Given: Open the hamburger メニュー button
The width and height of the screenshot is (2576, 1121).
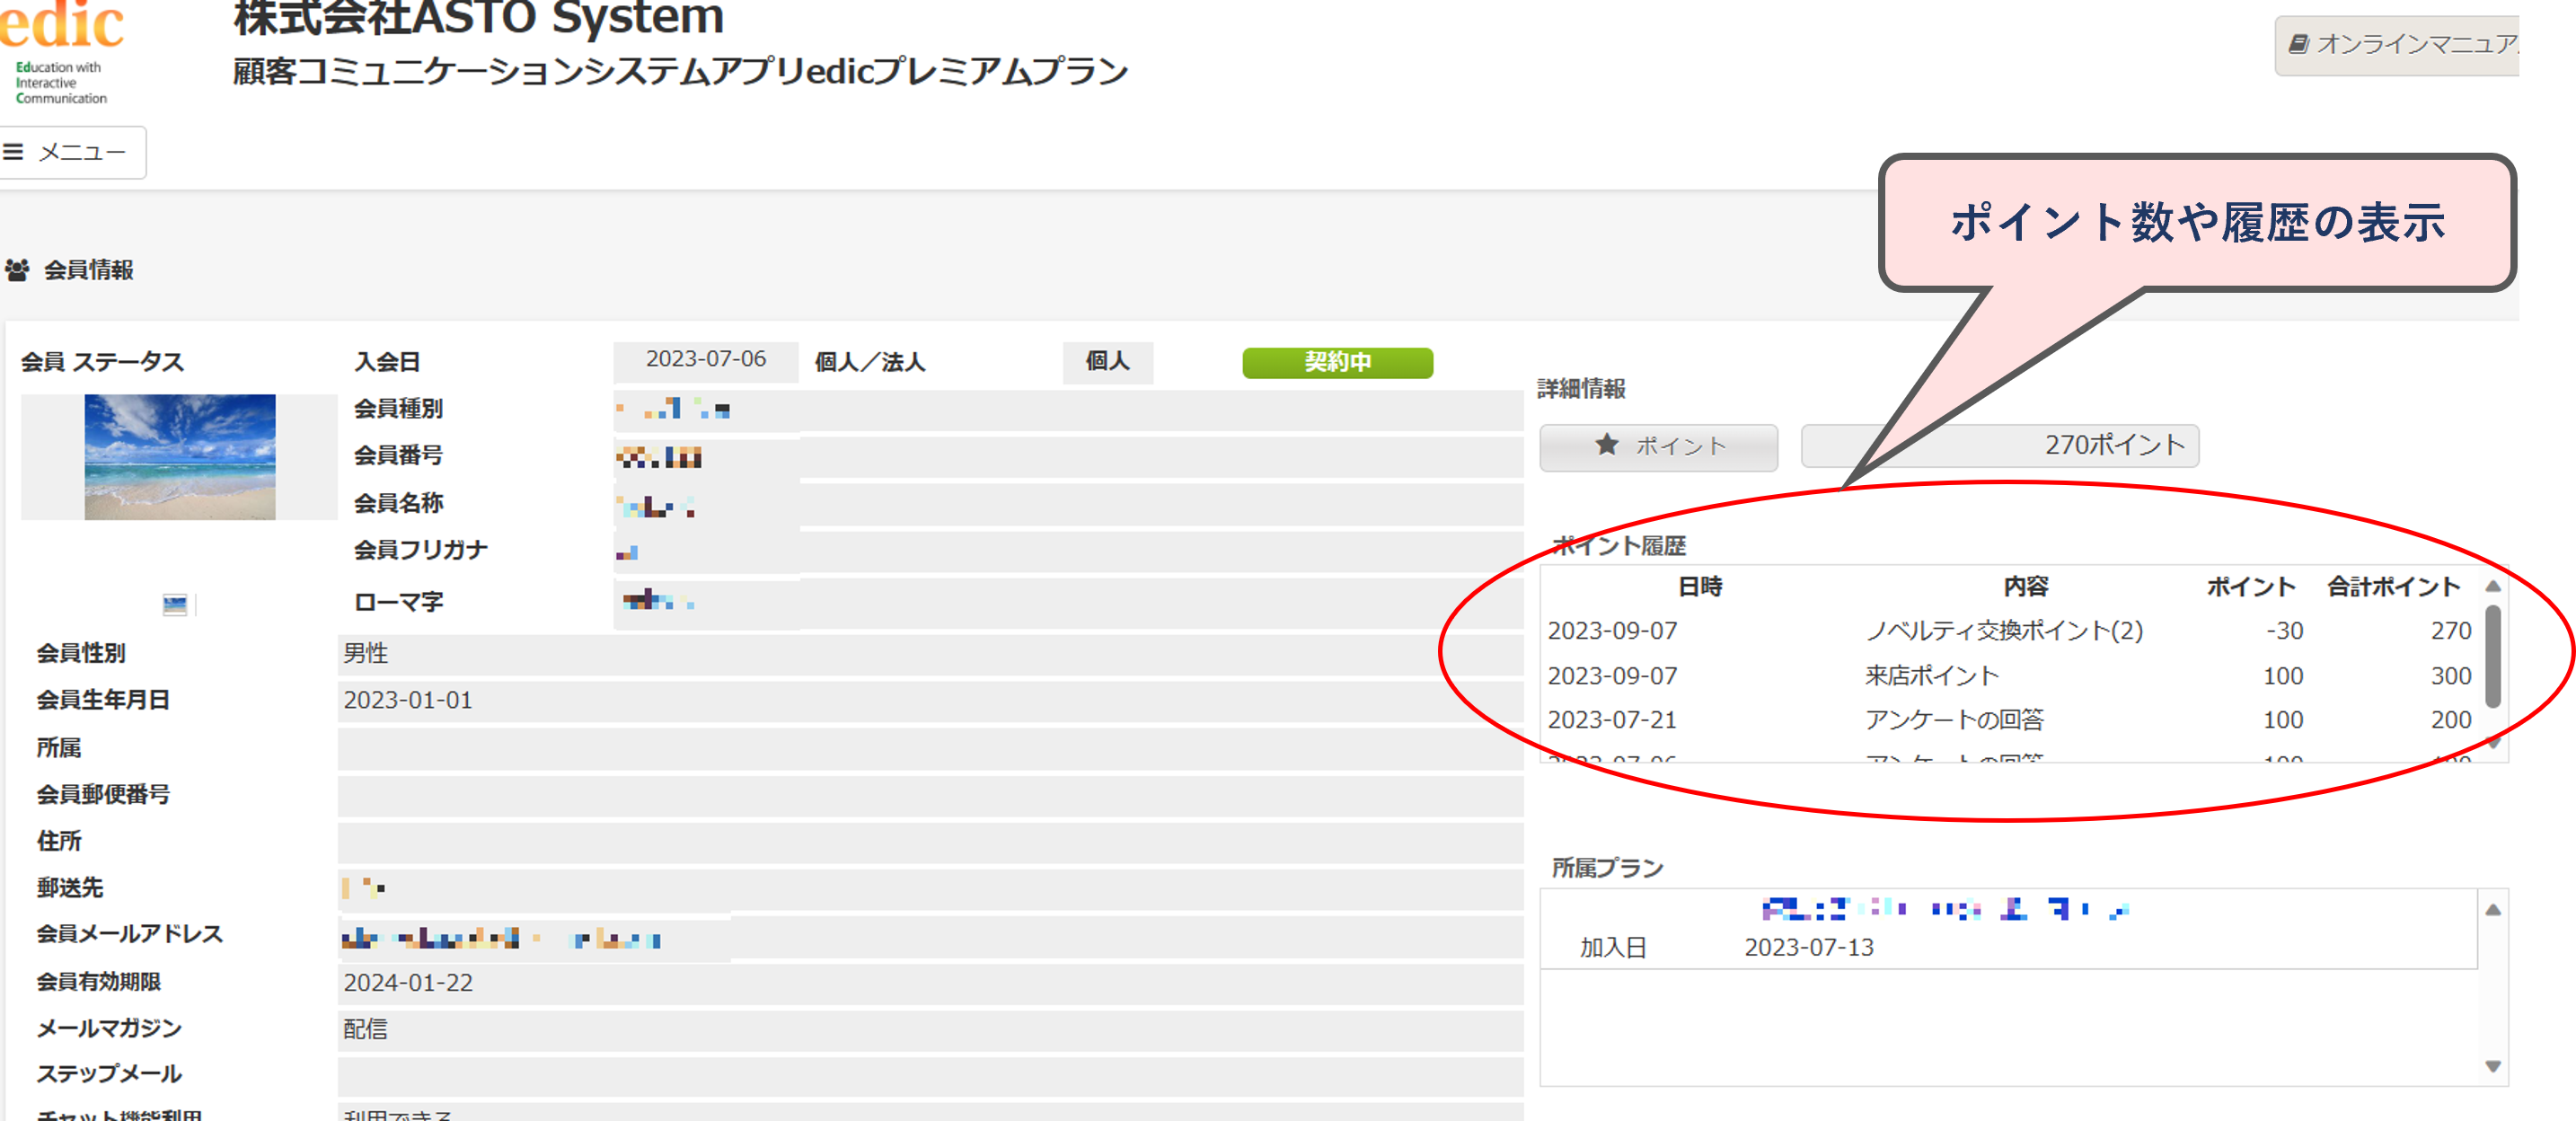Looking at the screenshot, I should (68, 152).
